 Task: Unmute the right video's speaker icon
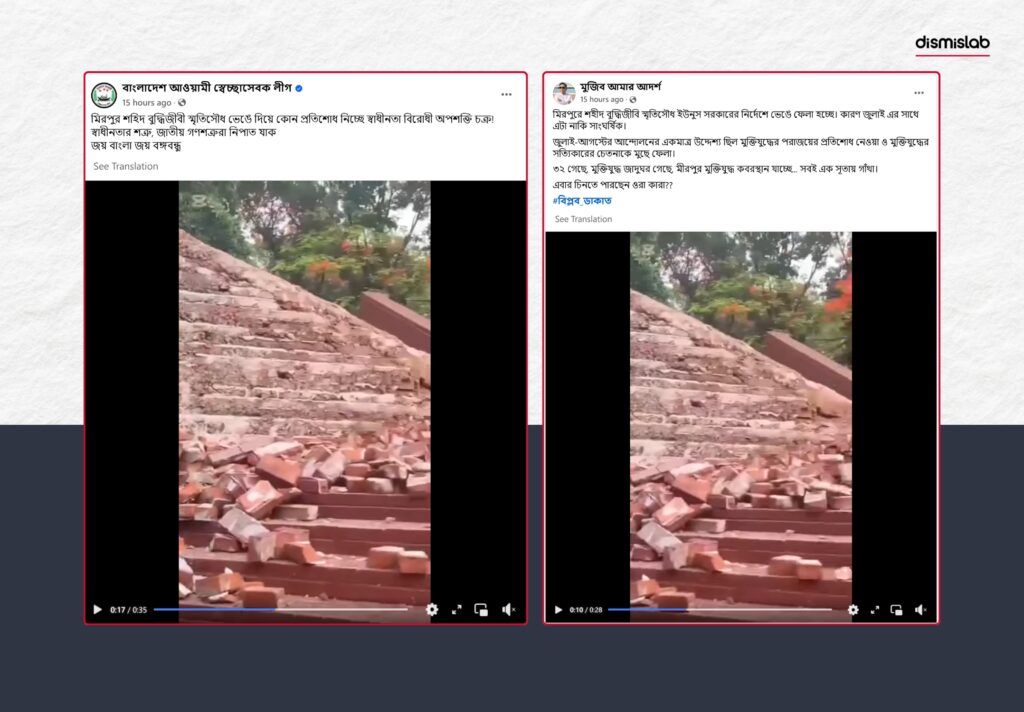coord(921,609)
